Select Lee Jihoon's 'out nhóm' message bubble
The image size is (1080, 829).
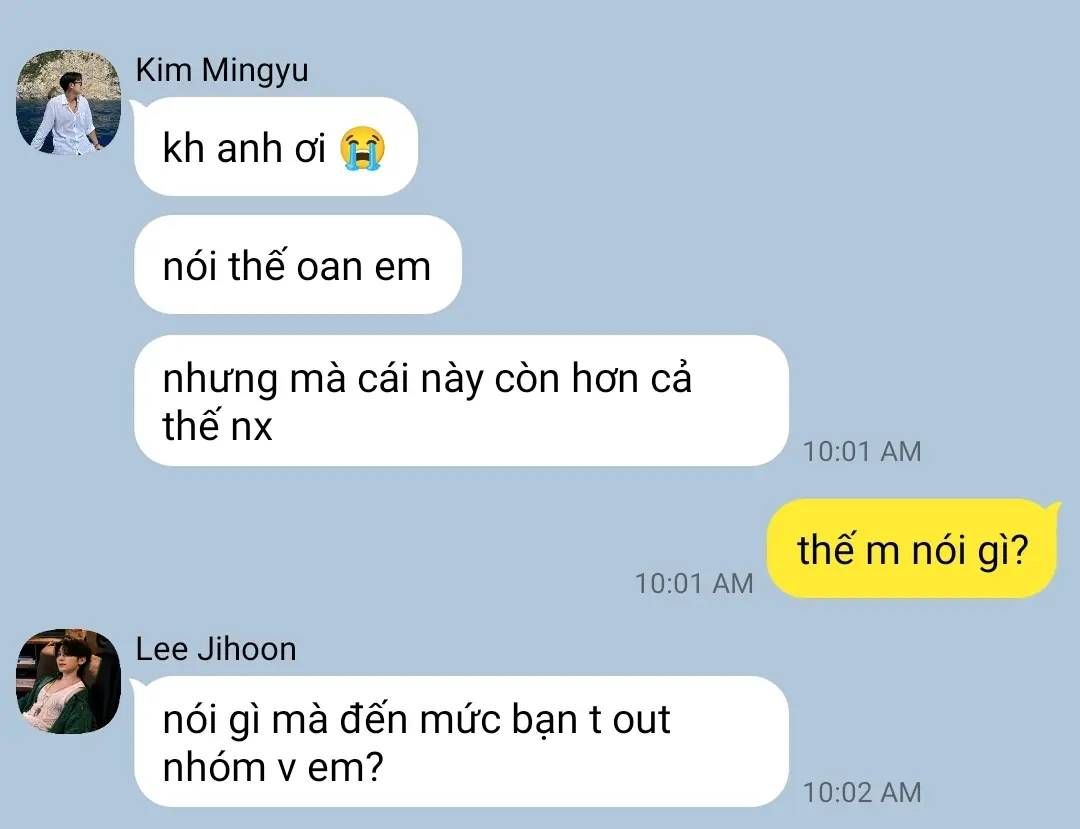click(461, 742)
